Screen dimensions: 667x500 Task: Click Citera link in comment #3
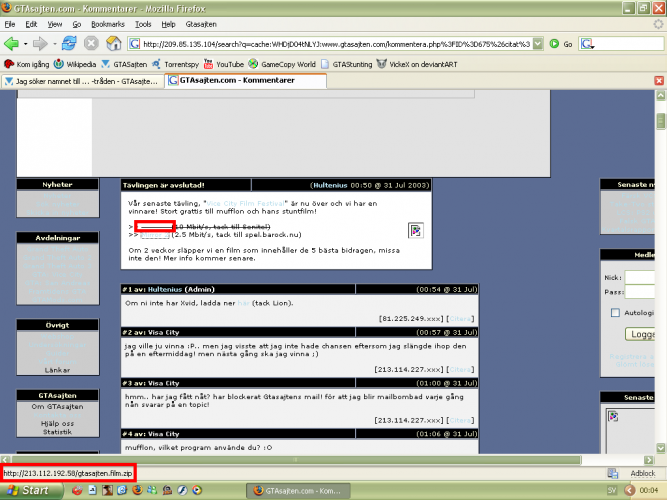(460, 420)
